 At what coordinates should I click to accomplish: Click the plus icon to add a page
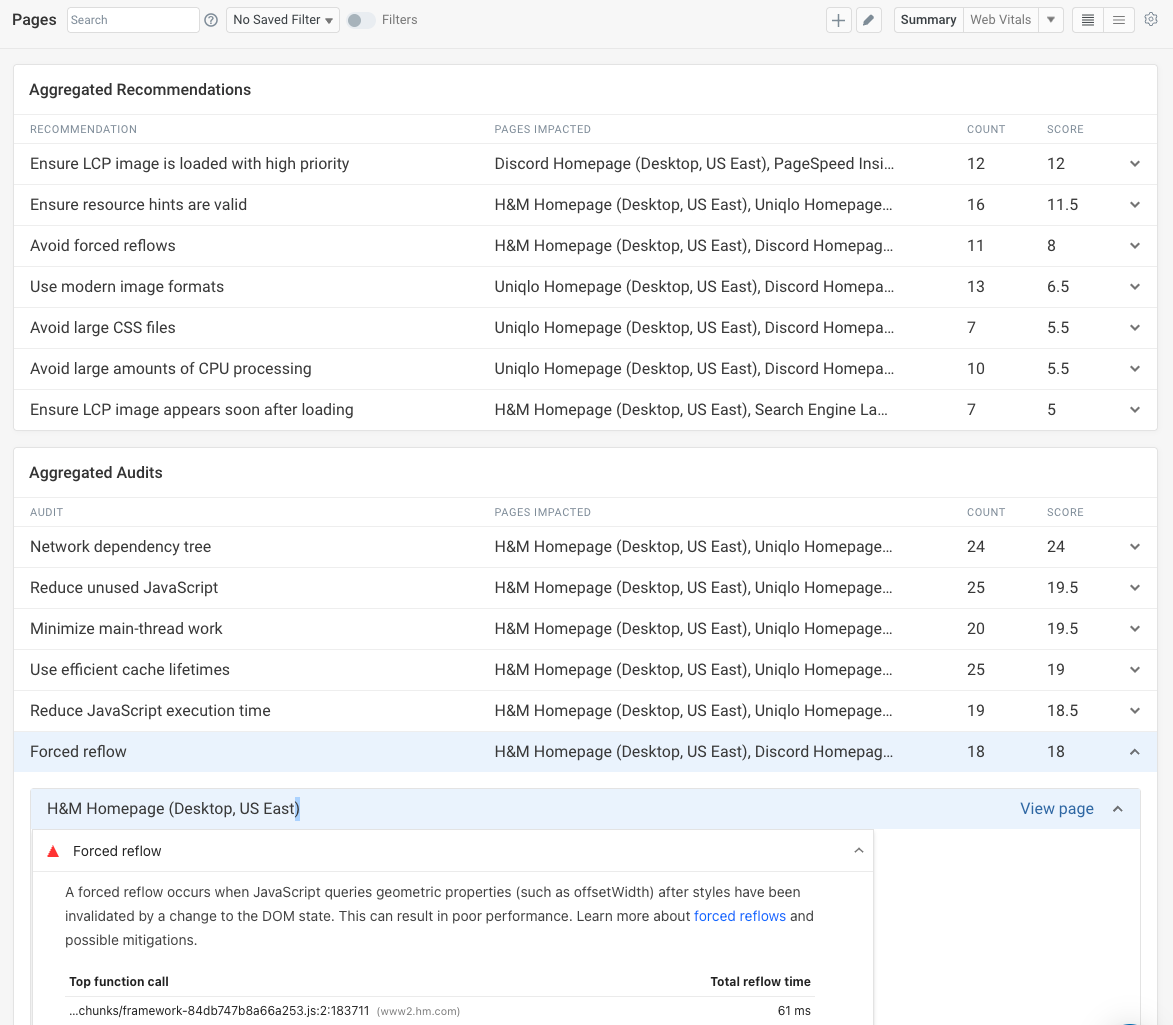coord(838,20)
